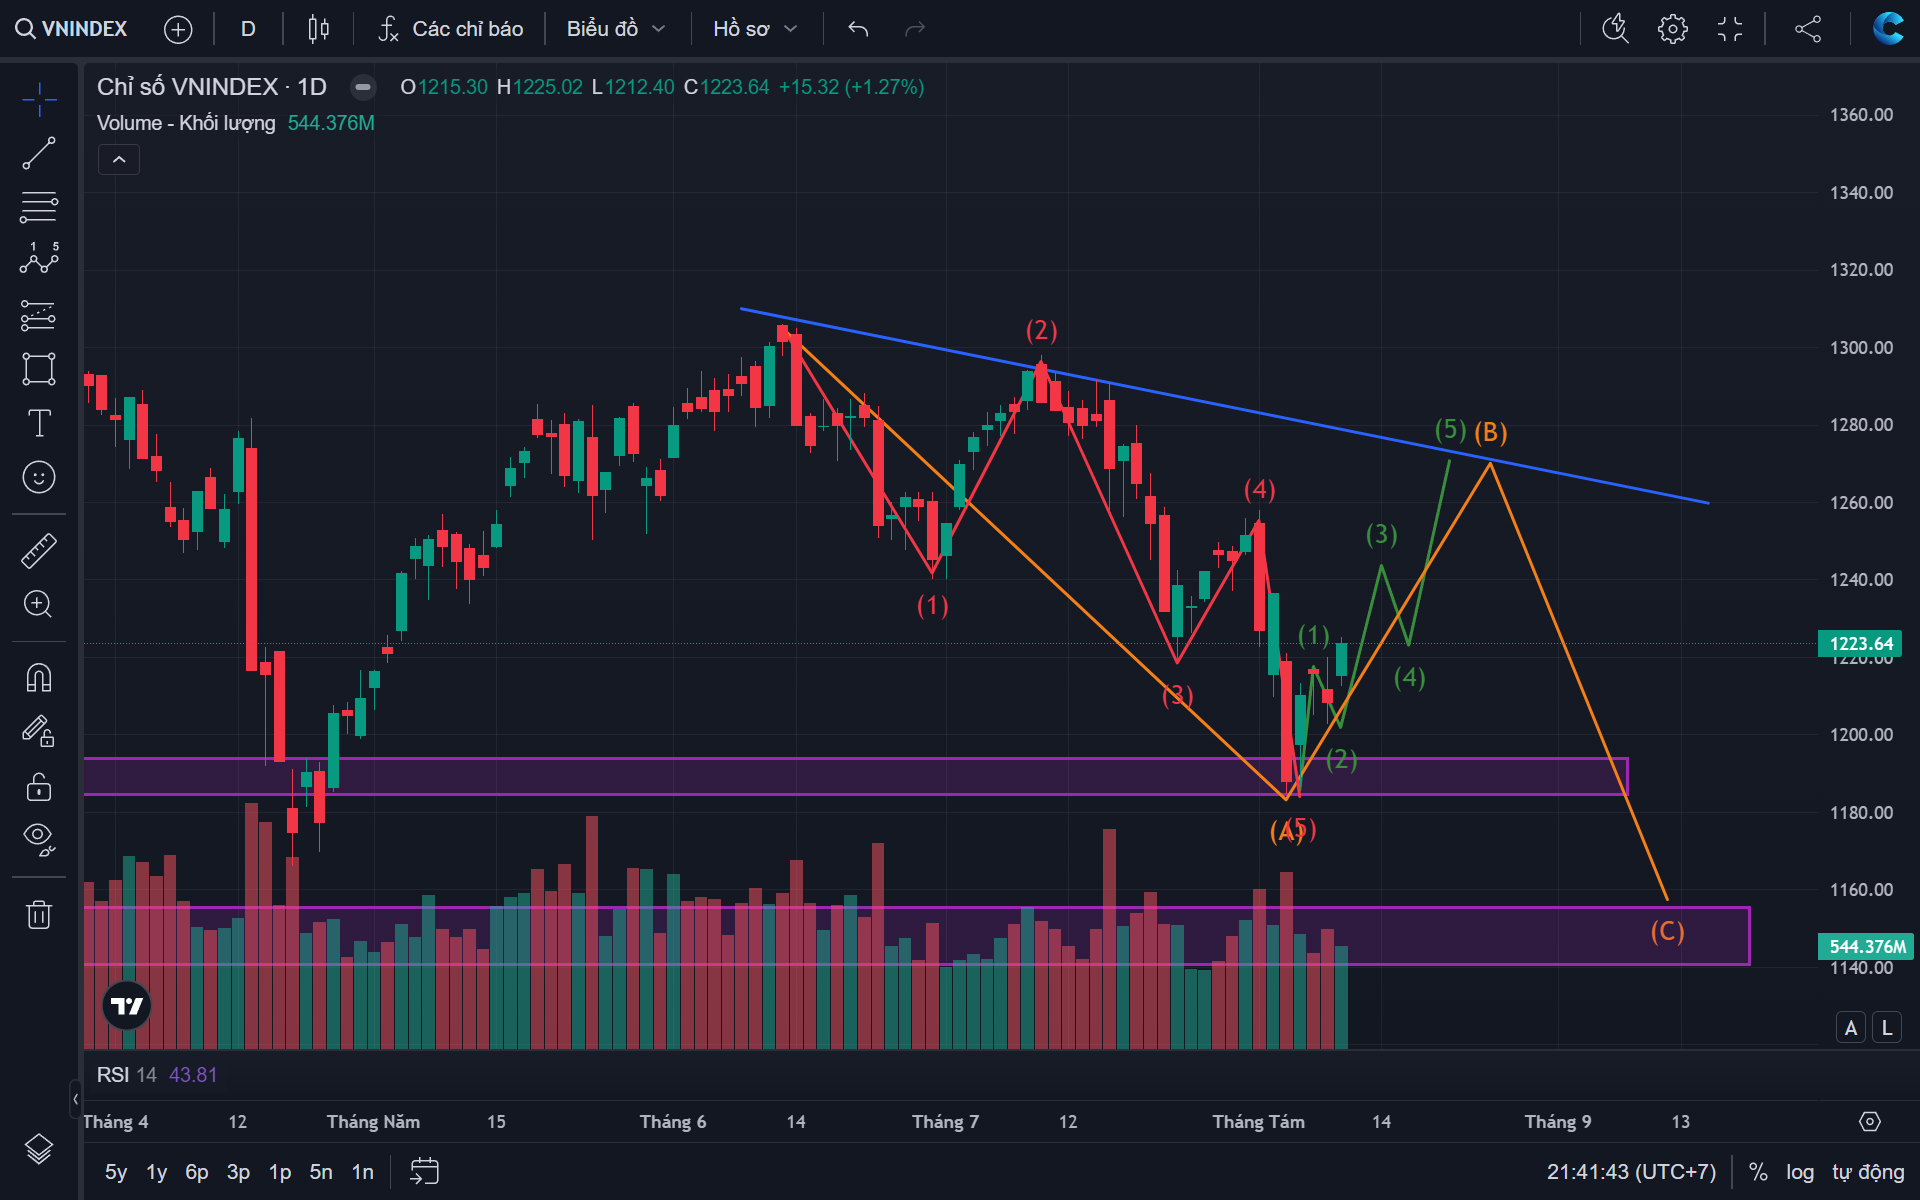Open the Hồ sơ dropdown menu
Screen dimensions: 1920x1200
pyautogui.click(x=755, y=29)
